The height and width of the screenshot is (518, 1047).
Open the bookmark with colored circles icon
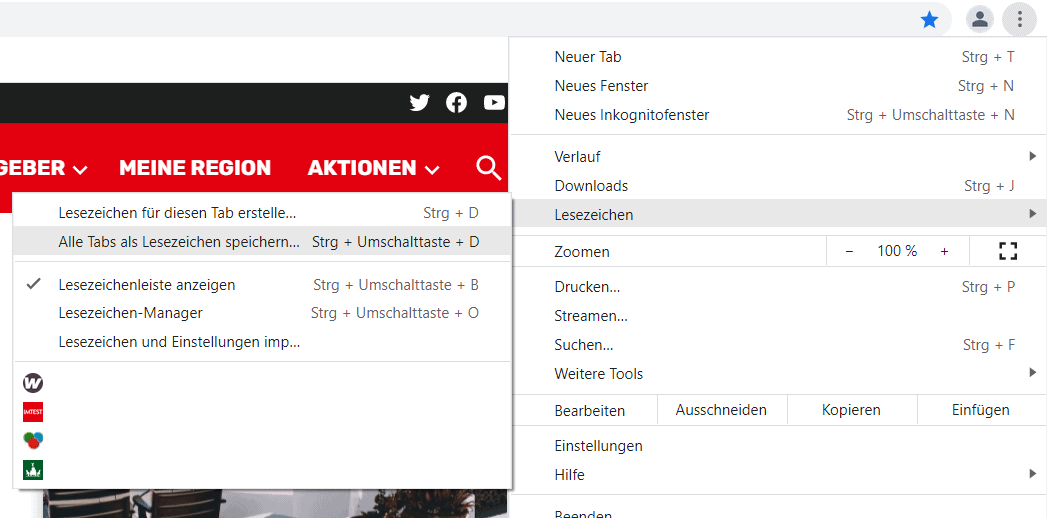coord(33,441)
